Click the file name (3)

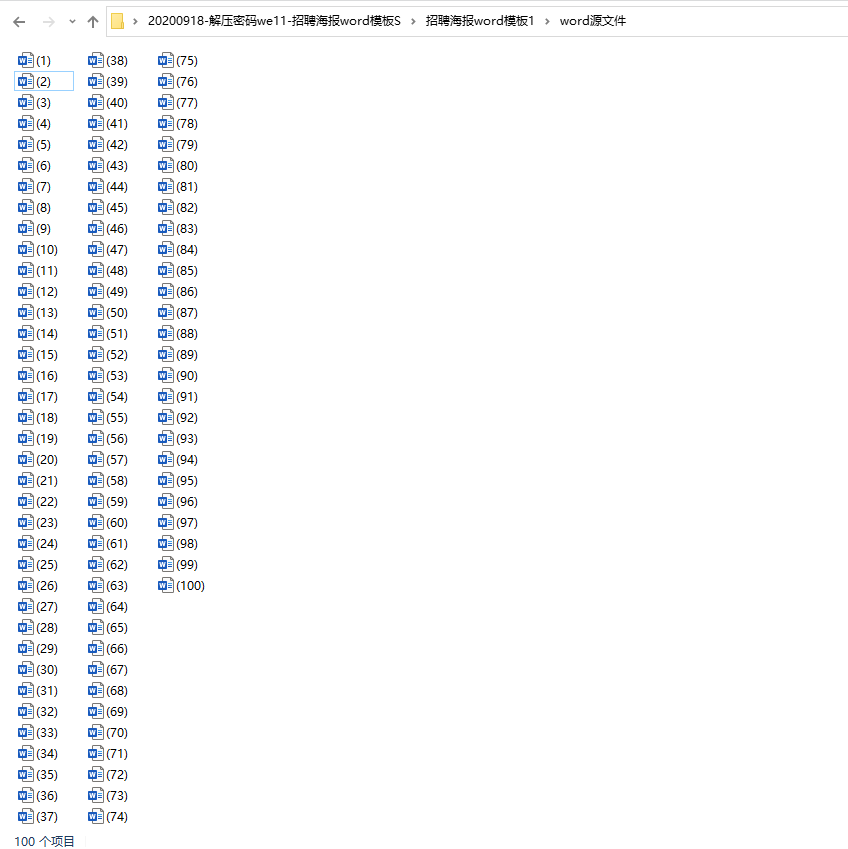pyautogui.click(x=43, y=102)
